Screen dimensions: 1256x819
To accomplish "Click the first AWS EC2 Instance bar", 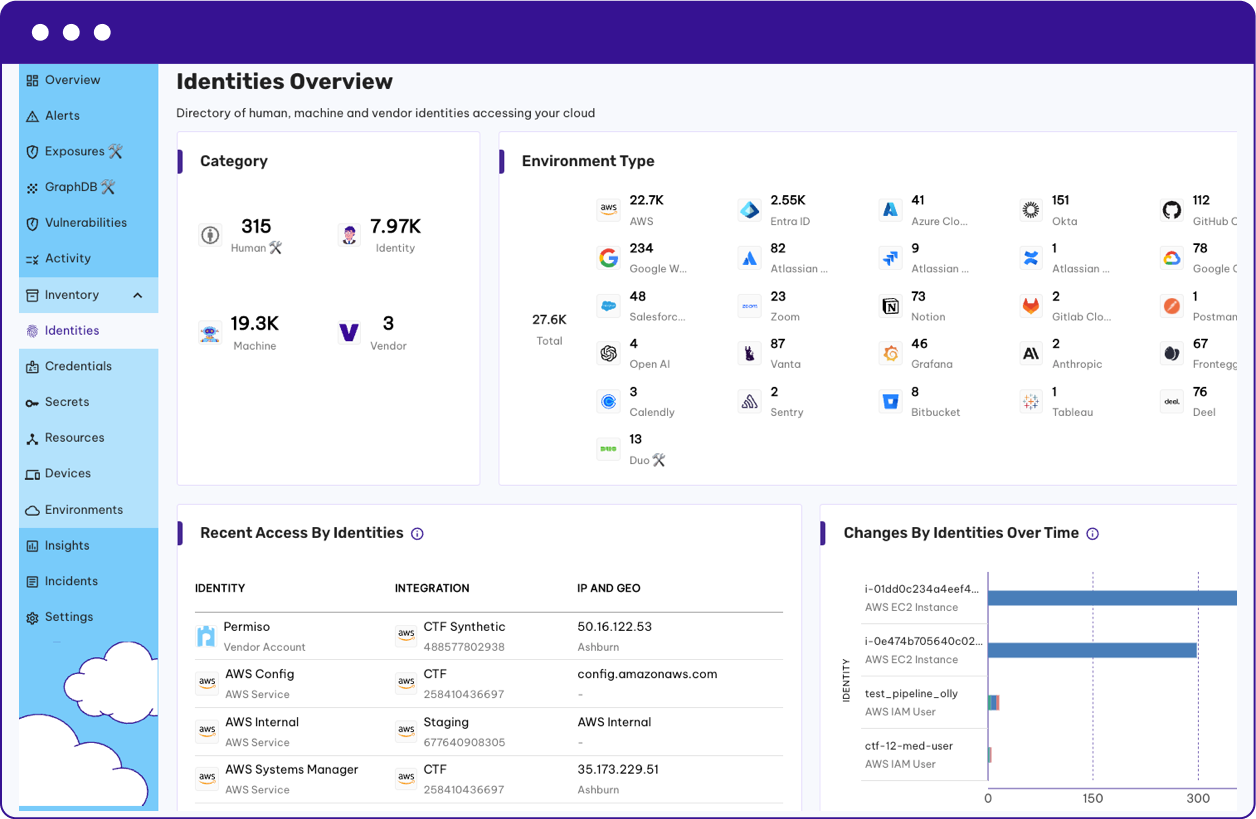I will 1110,598.
